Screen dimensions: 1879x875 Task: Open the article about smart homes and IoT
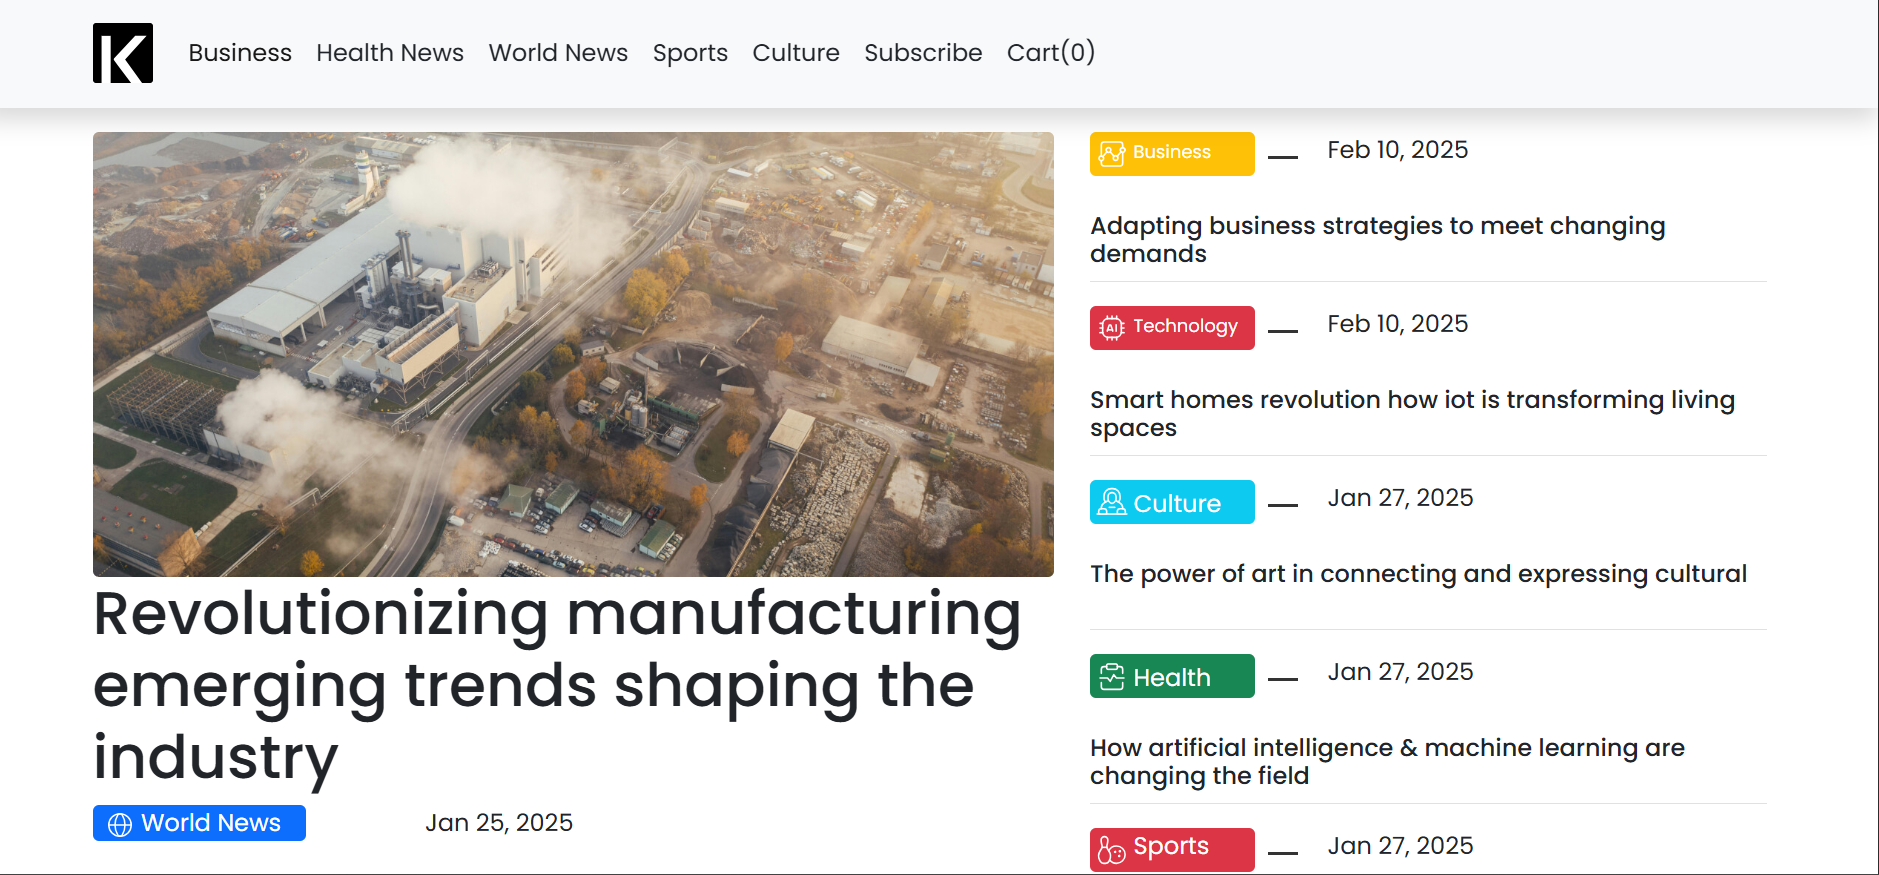click(x=1412, y=413)
